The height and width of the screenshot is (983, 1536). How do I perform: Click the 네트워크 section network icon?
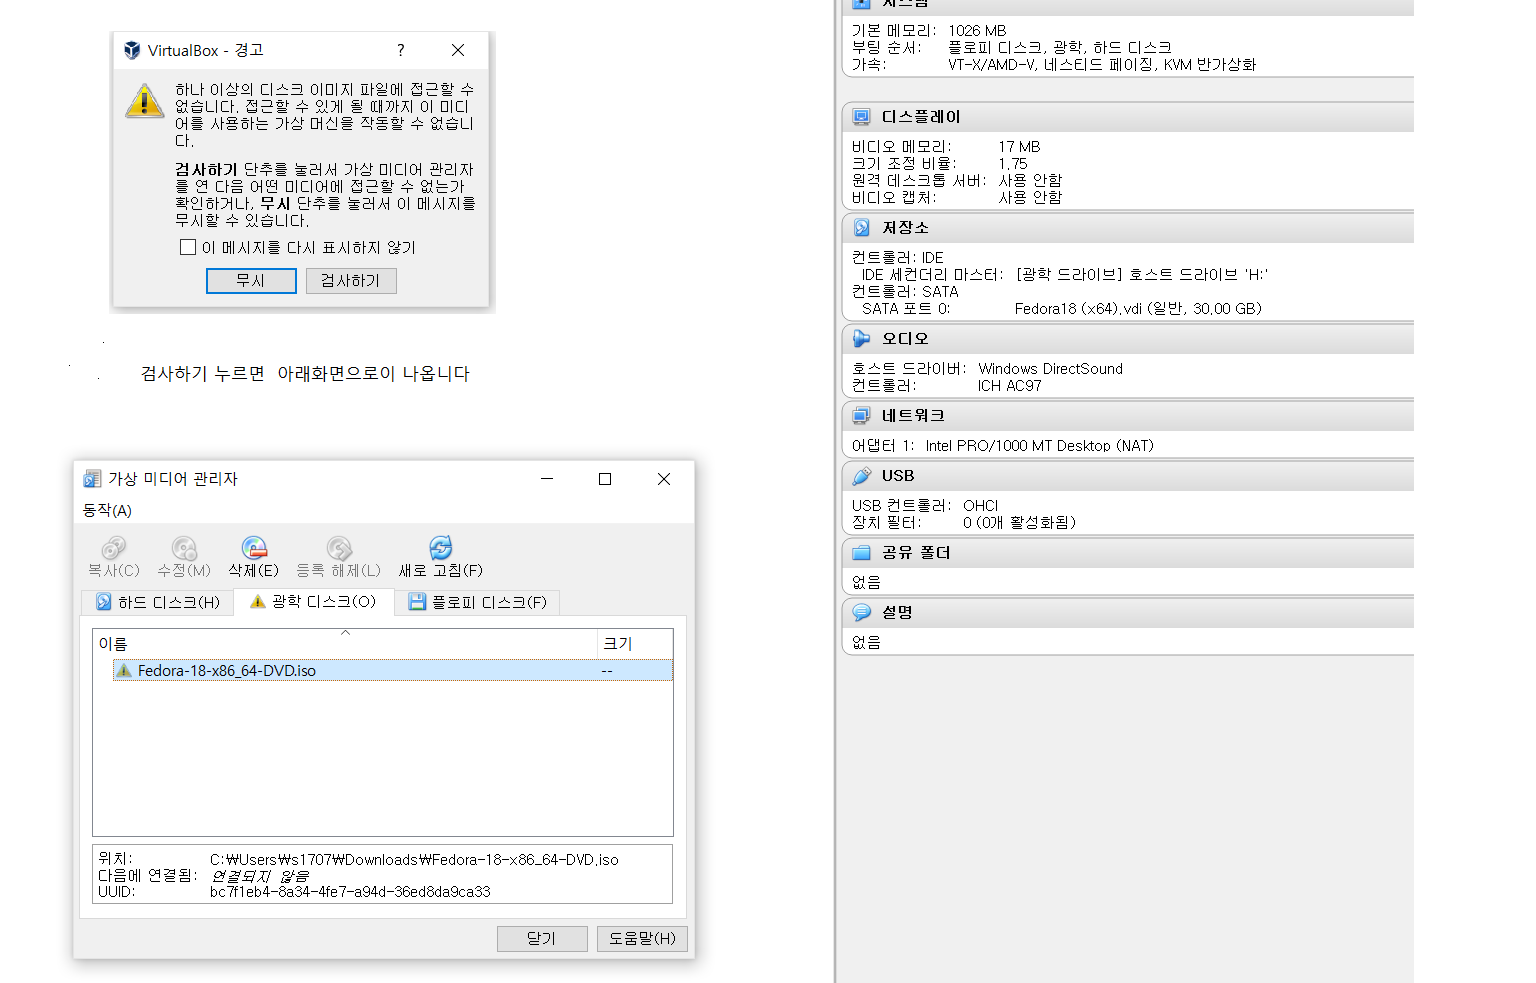861,415
